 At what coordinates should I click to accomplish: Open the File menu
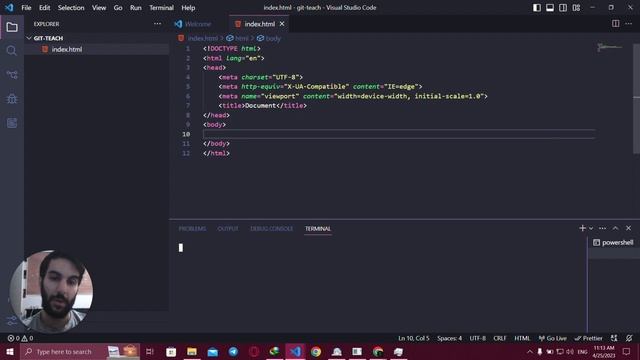tap(26, 8)
